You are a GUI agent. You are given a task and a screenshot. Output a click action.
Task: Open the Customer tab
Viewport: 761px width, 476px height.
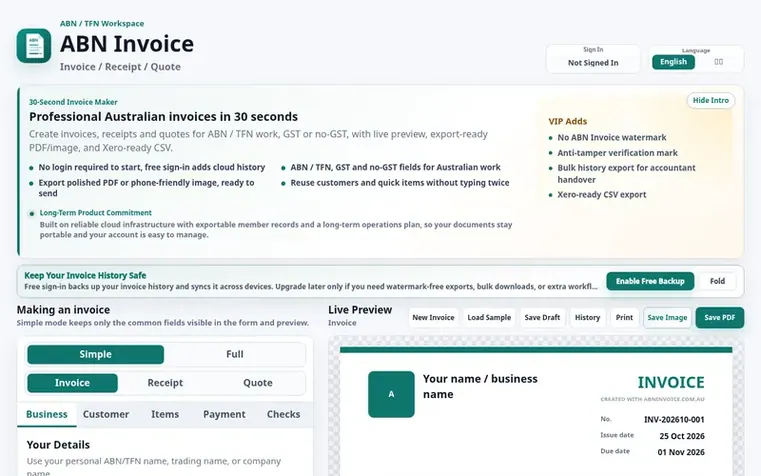click(106, 414)
